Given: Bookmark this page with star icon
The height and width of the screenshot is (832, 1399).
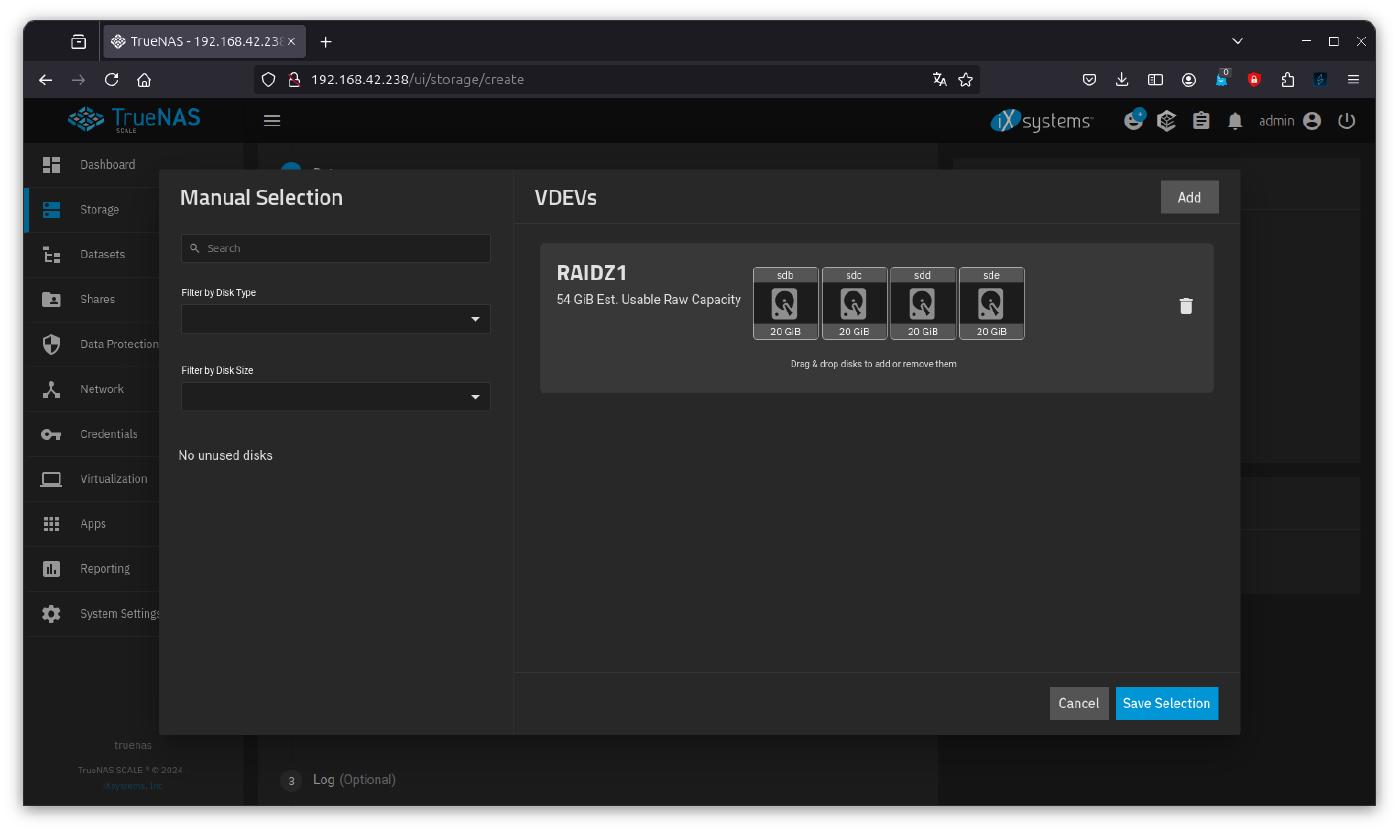Looking at the screenshot, I should coord(965,80).
